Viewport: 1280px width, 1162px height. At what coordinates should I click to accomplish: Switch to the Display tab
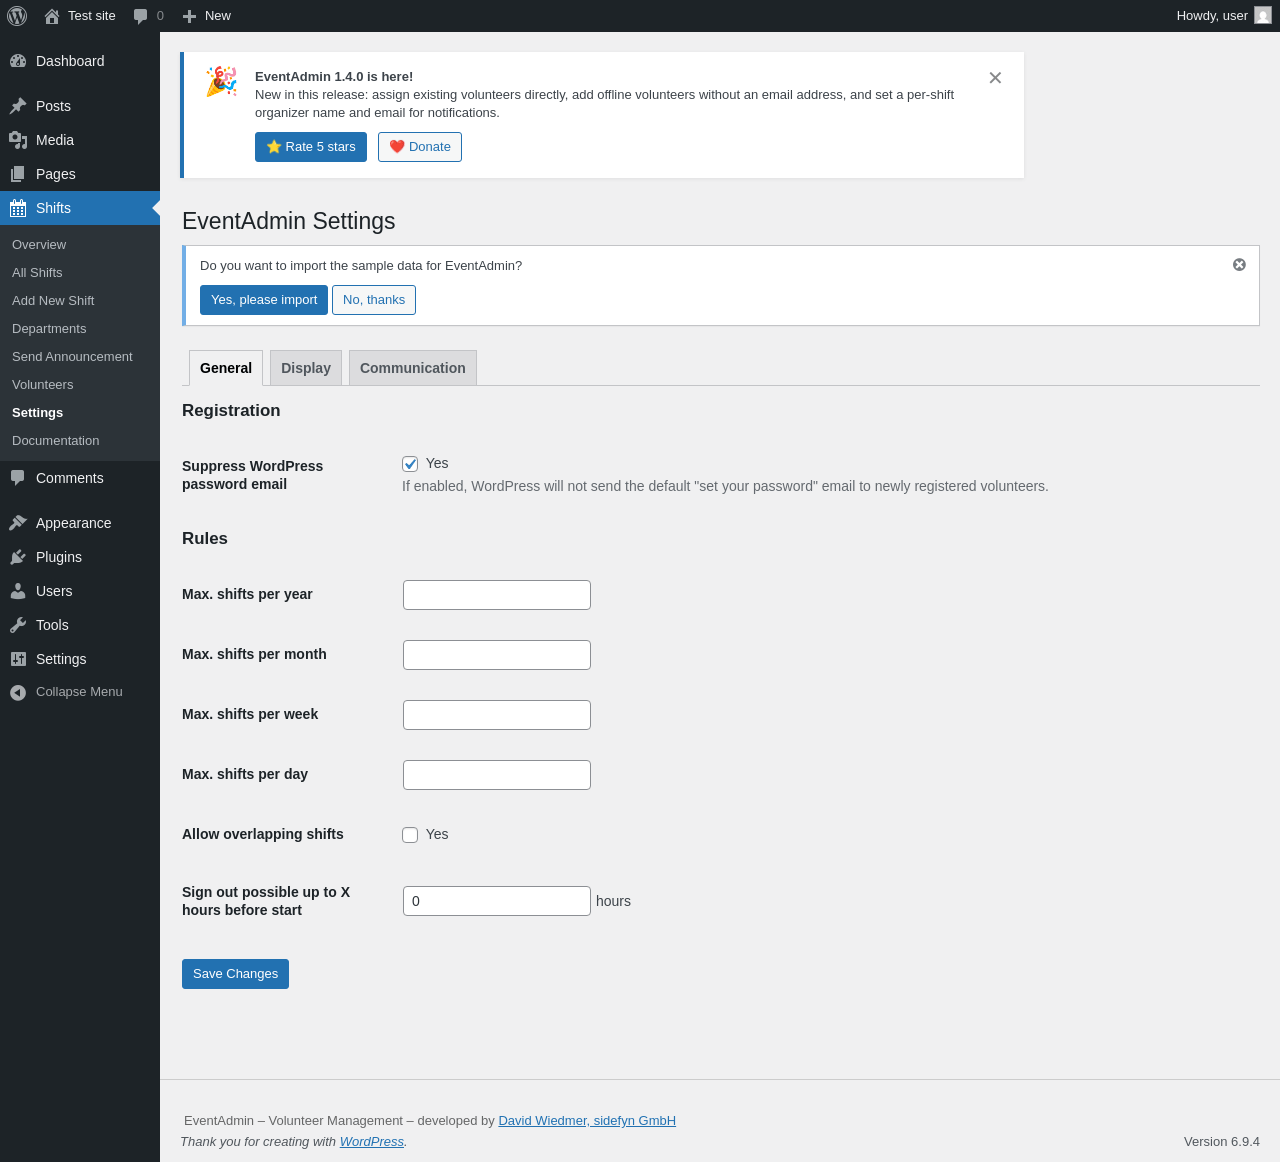[x=306, y=368]
